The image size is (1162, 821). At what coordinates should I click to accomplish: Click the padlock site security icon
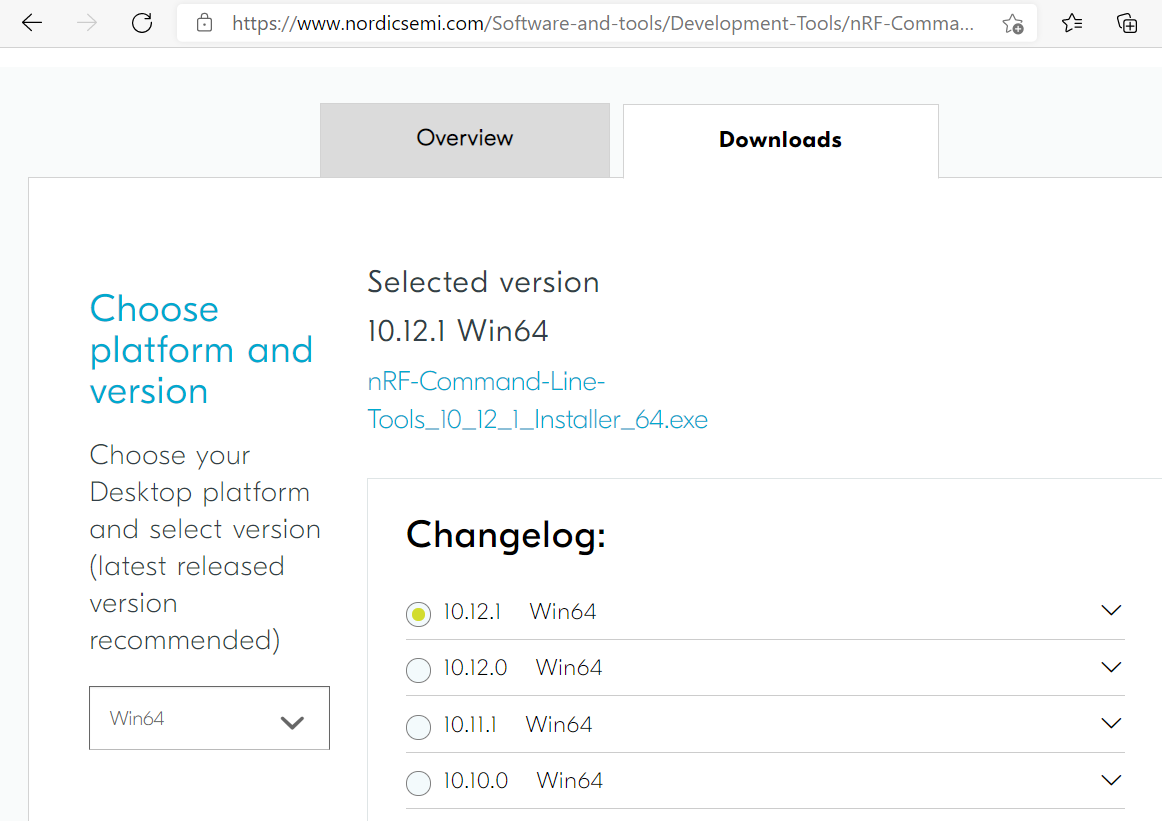205,23
